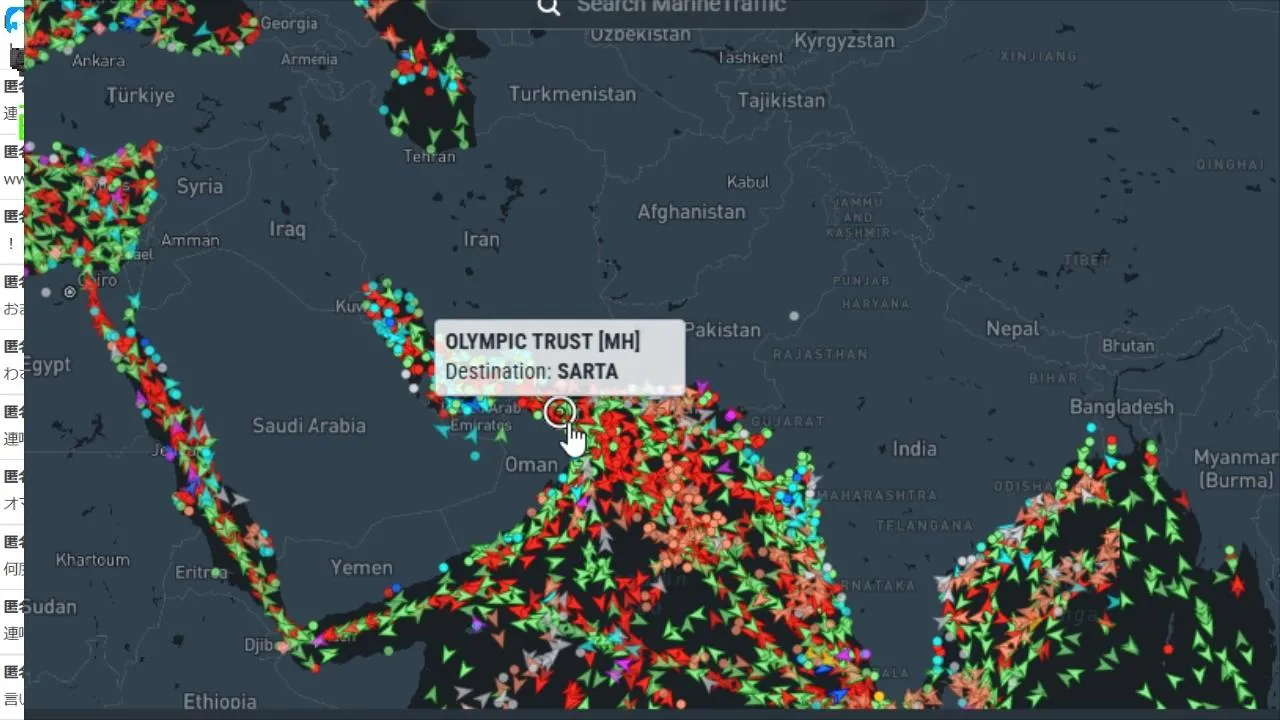This screenshot has height=720, width=1280.
Task: Click the magnifier icon in search bar
Action: coord(549,7)
